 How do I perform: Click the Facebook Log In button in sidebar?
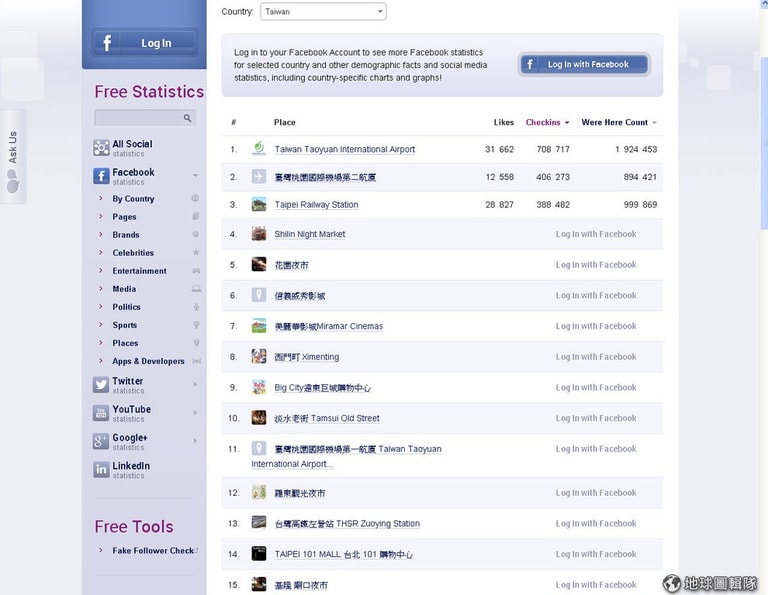click(x=144, y=43)
